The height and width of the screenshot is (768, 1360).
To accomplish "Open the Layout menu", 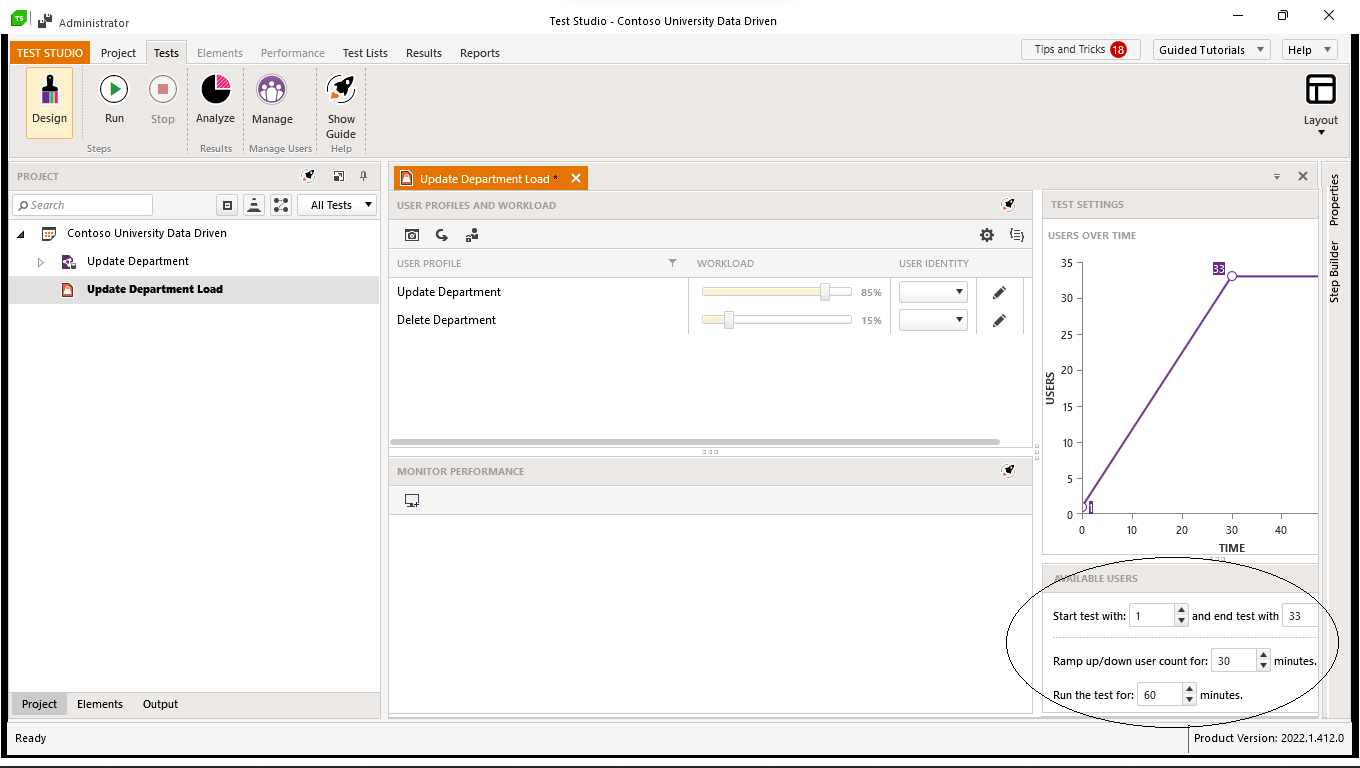I will 1320,104.
